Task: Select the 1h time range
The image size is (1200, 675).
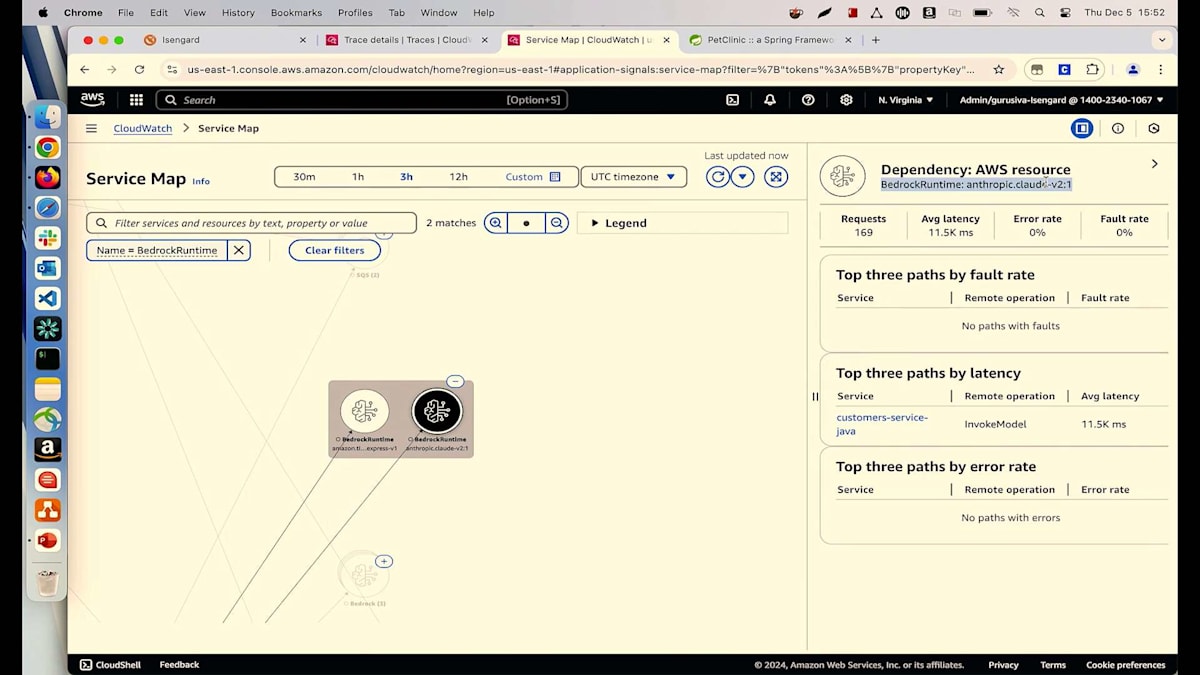Action: 358,177
